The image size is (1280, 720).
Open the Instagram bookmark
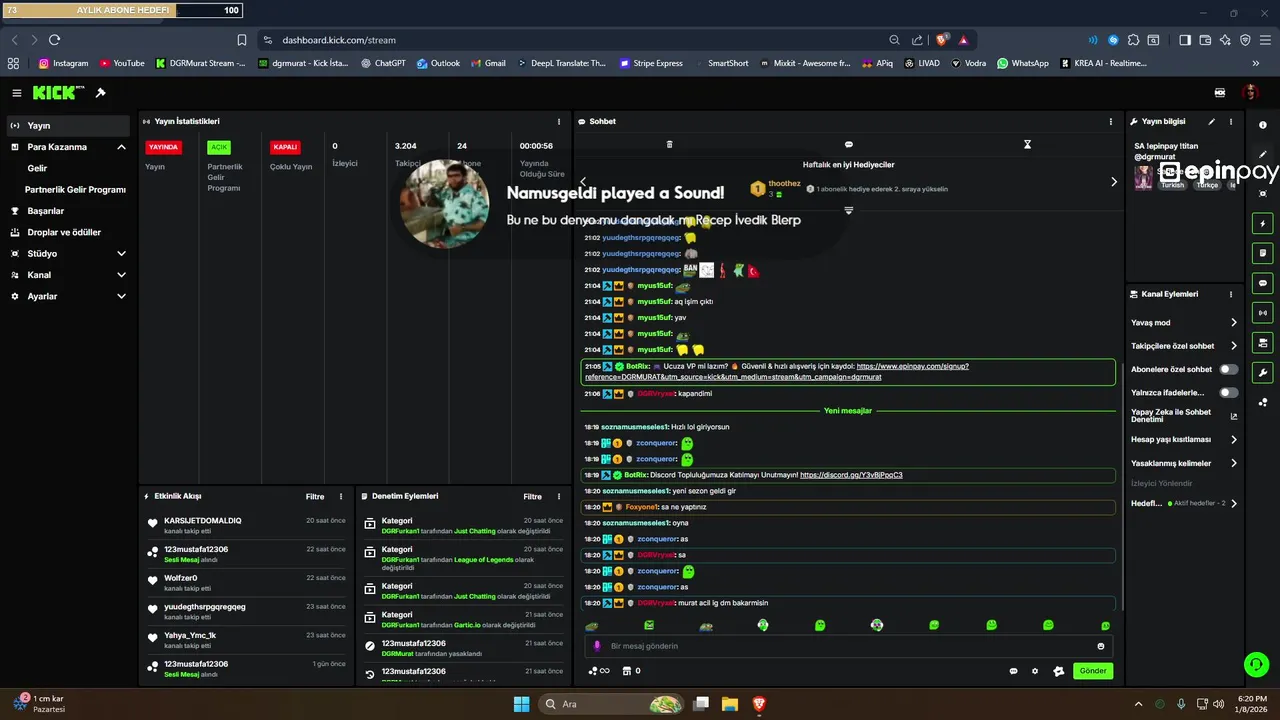(63, 63)
